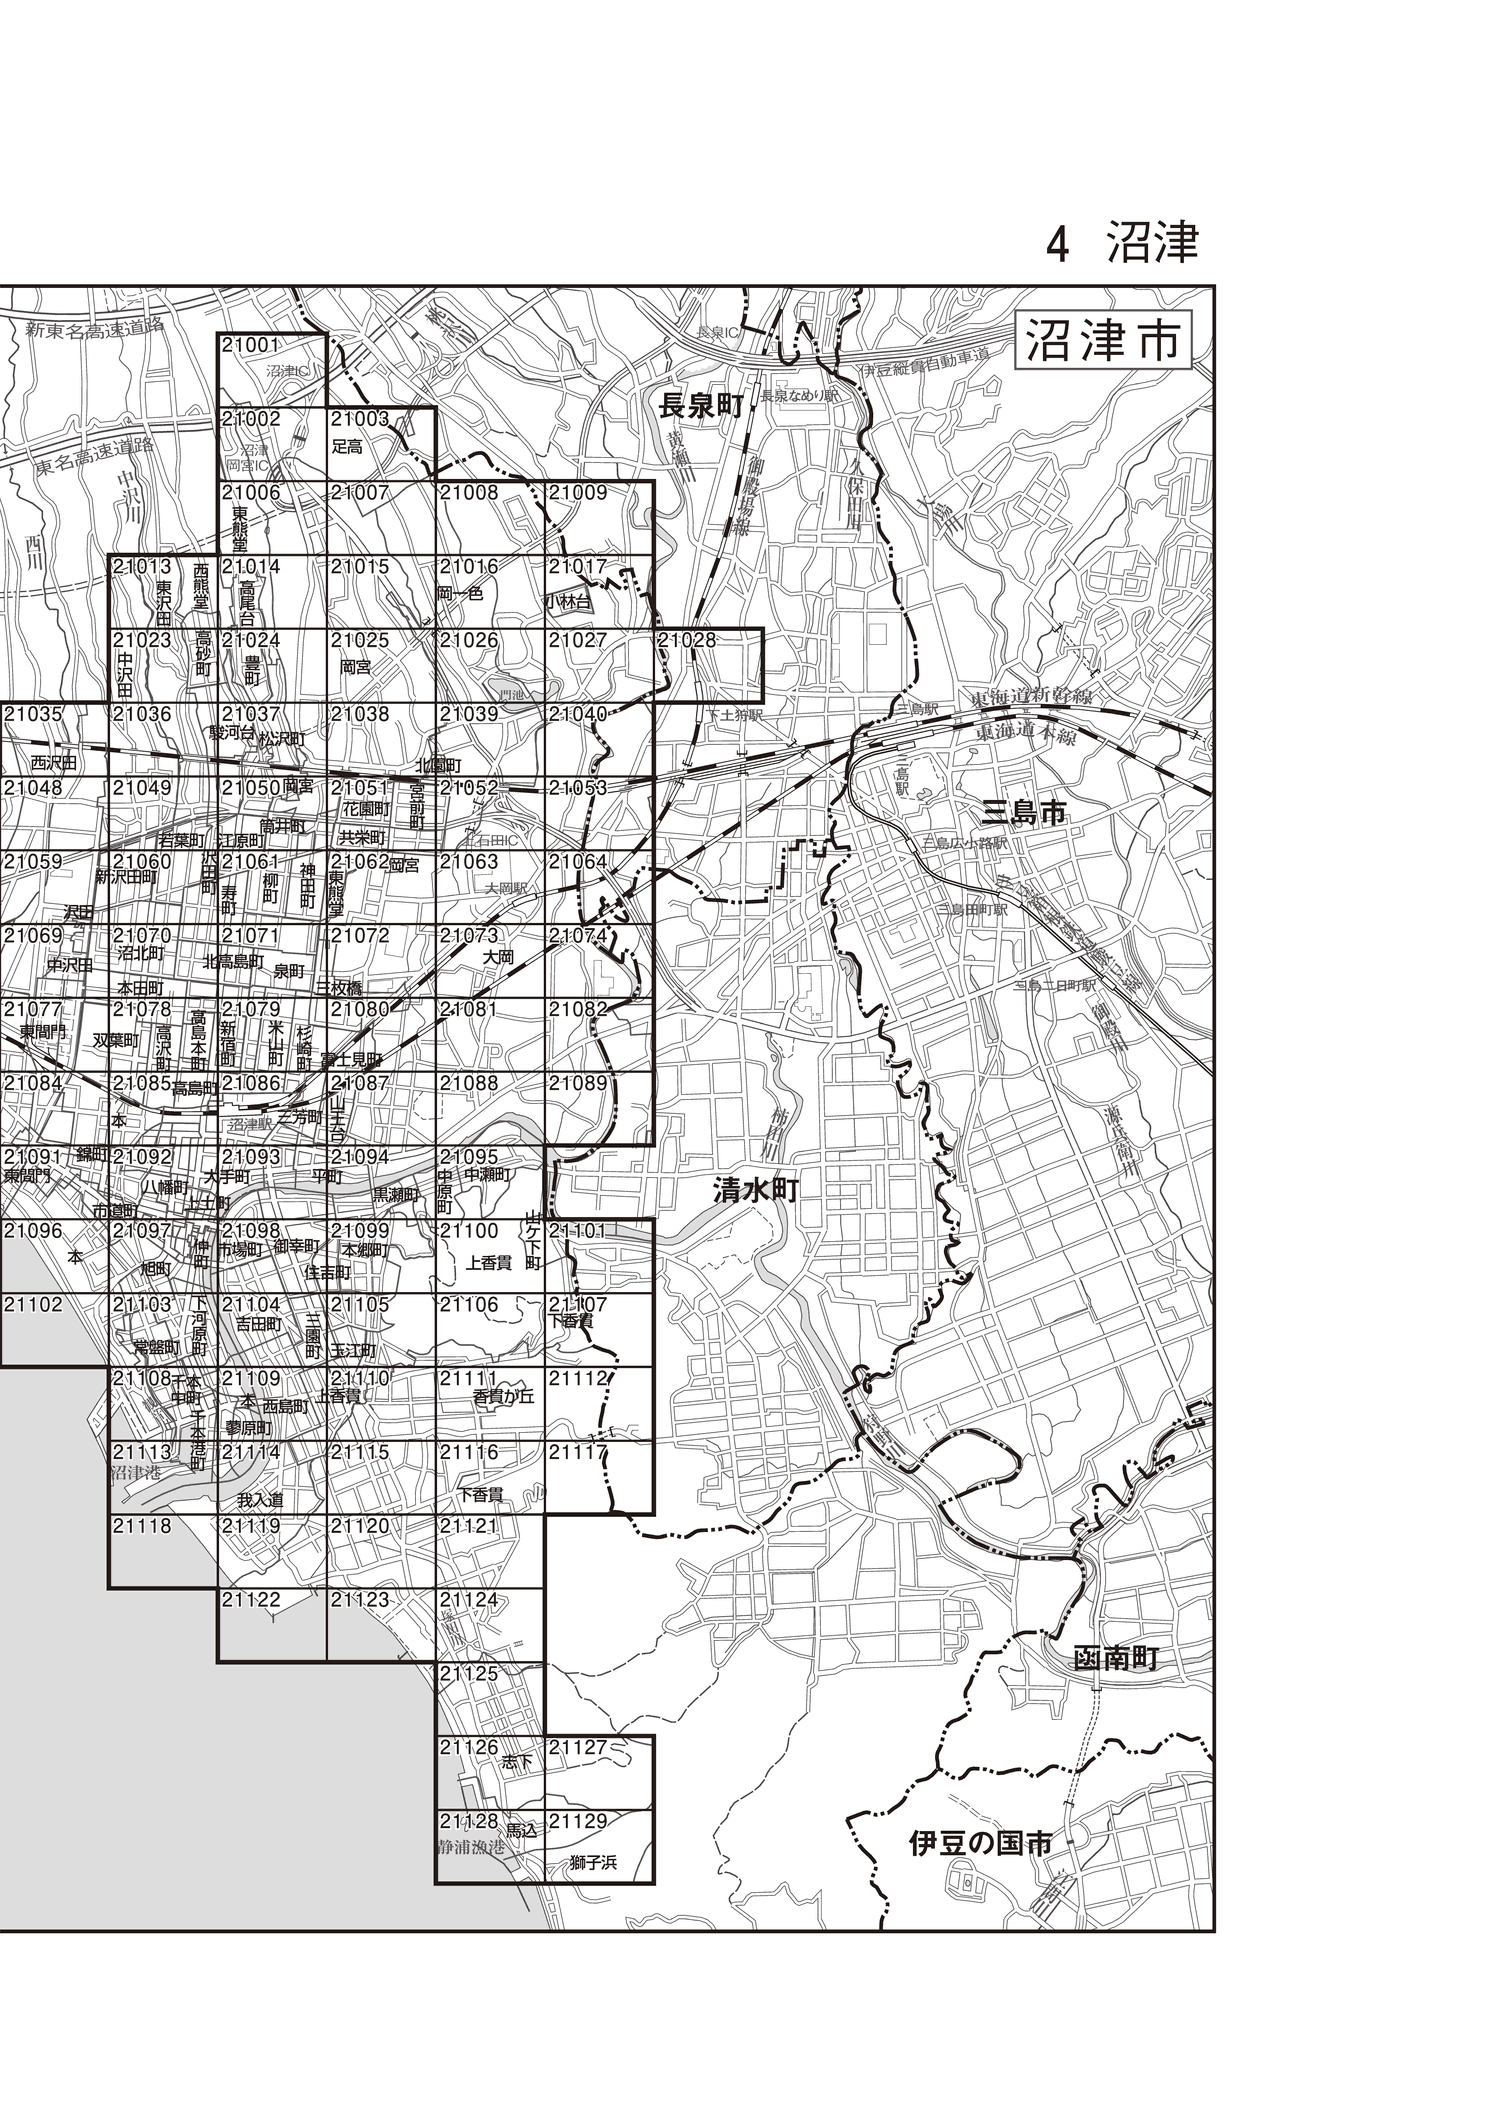Click grid cell number 21117

[x=578, y=1452]
